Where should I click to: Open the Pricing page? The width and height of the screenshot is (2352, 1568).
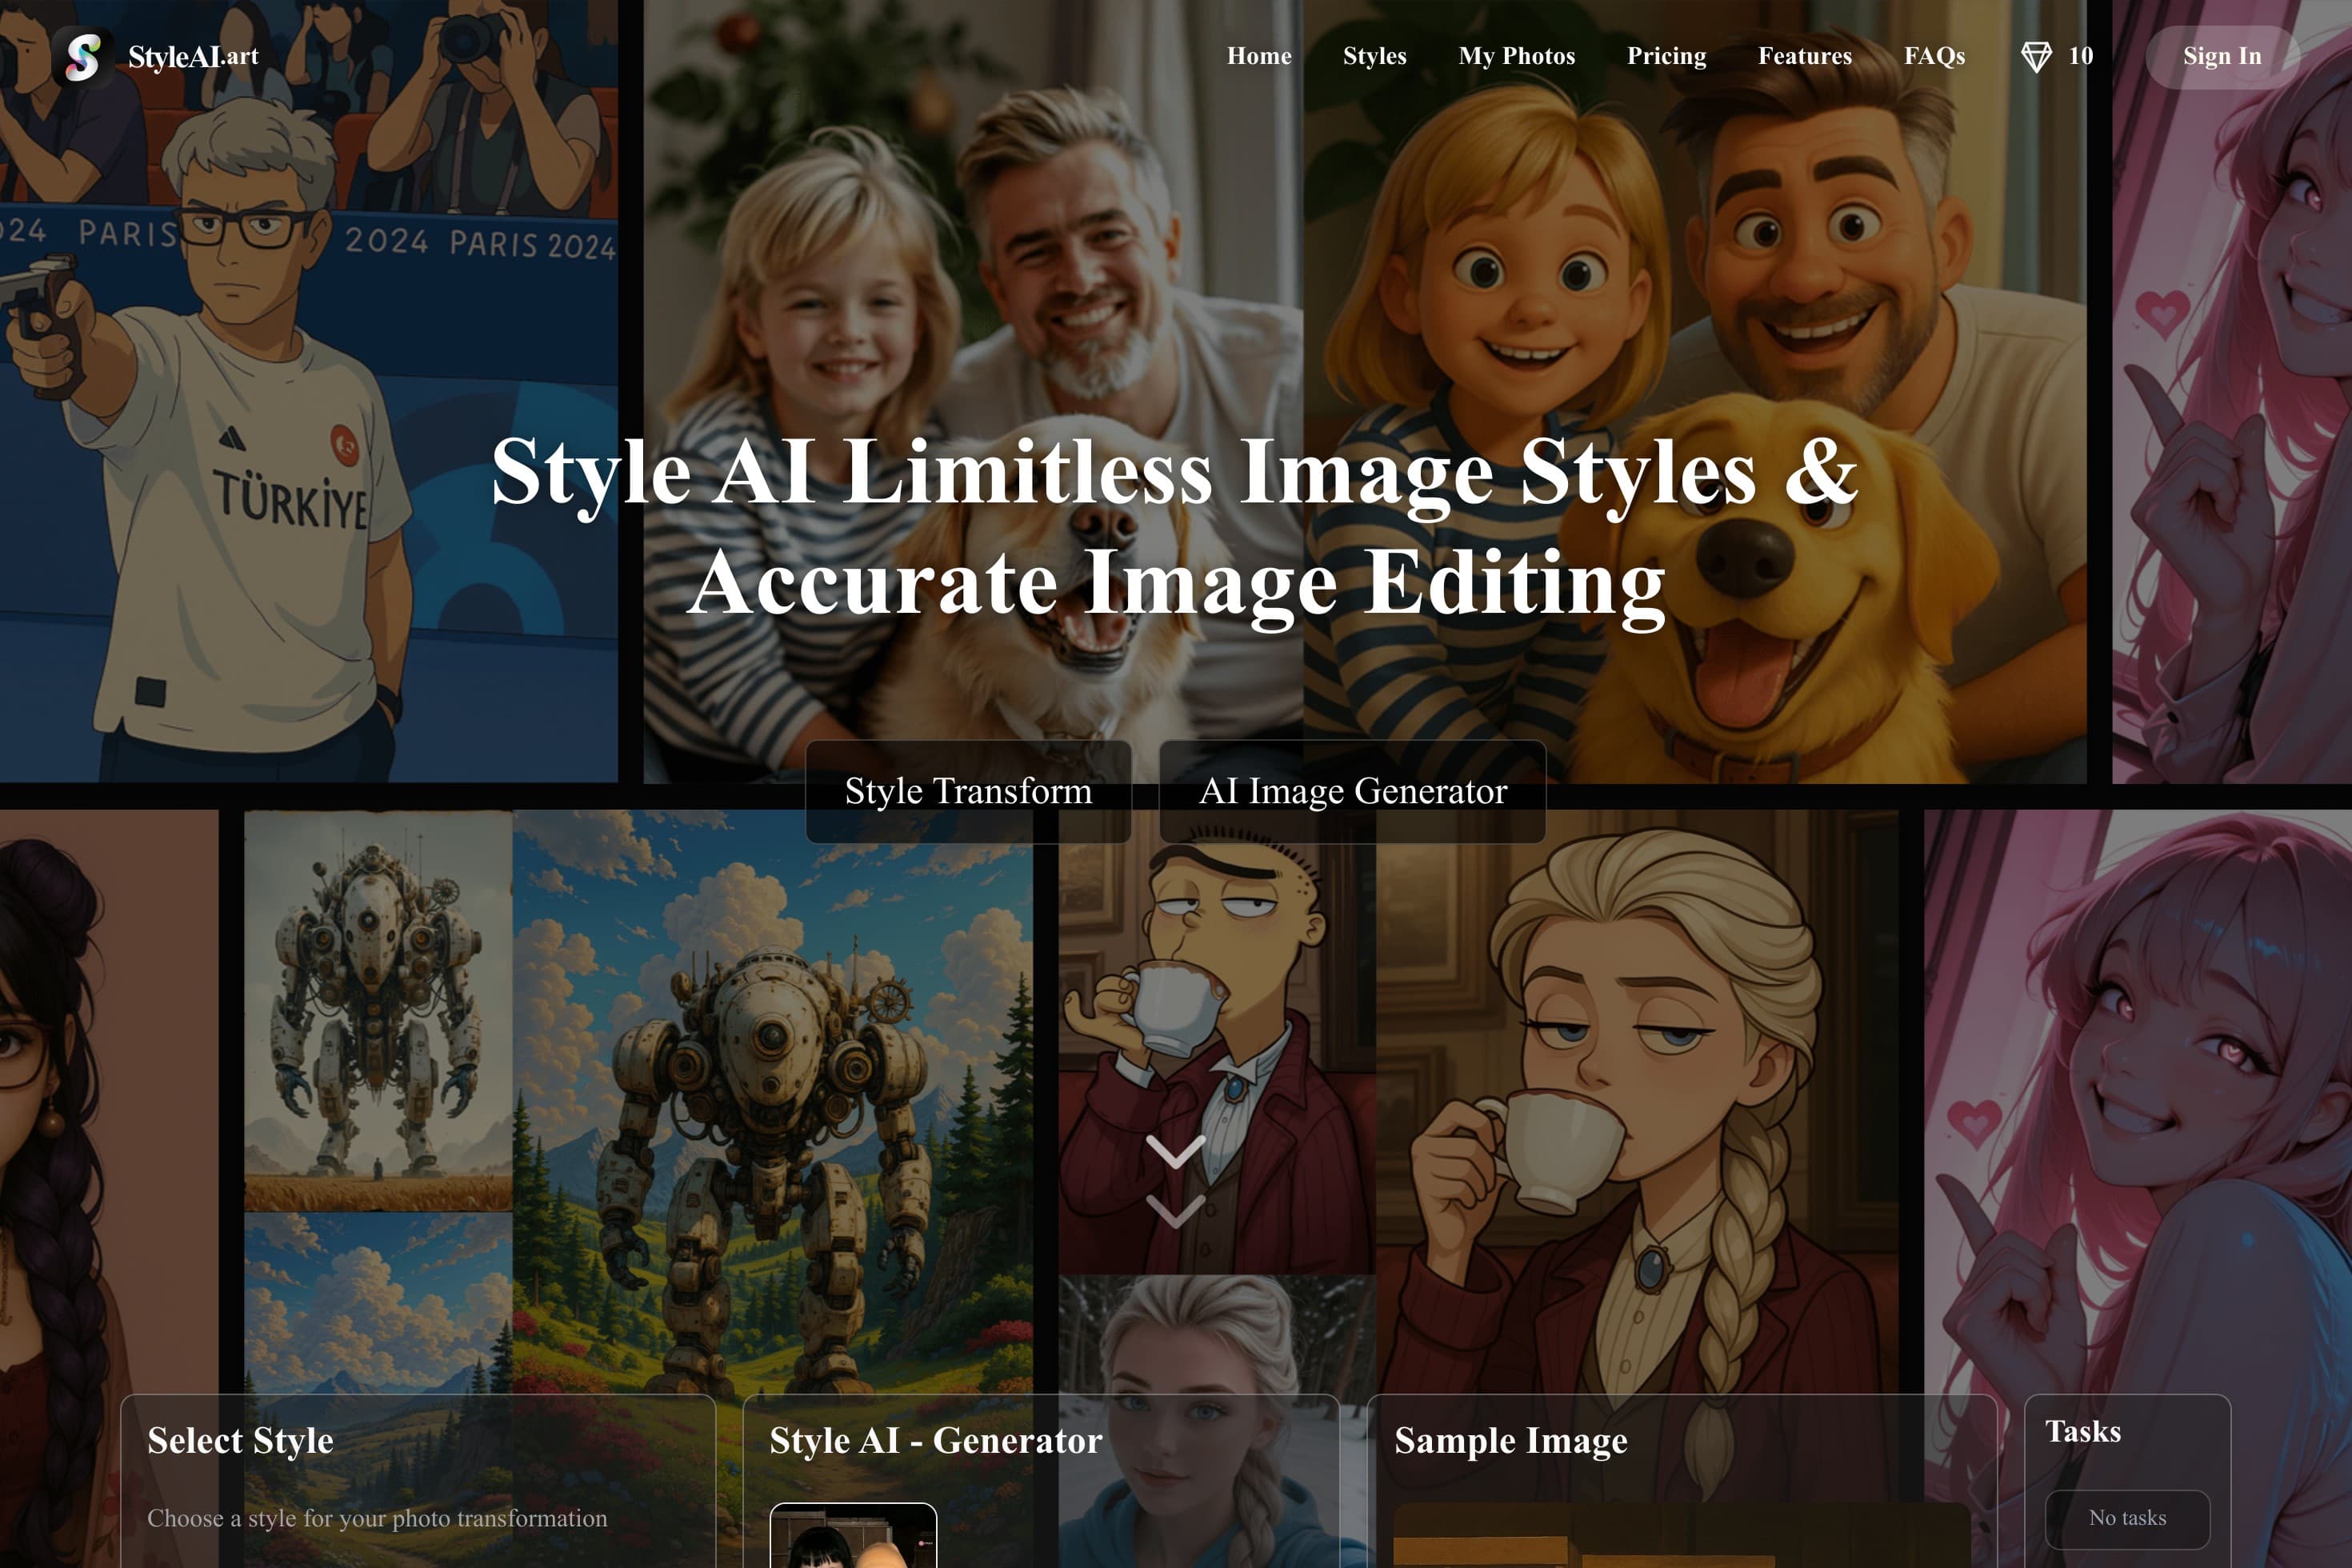pos(1667,56)
